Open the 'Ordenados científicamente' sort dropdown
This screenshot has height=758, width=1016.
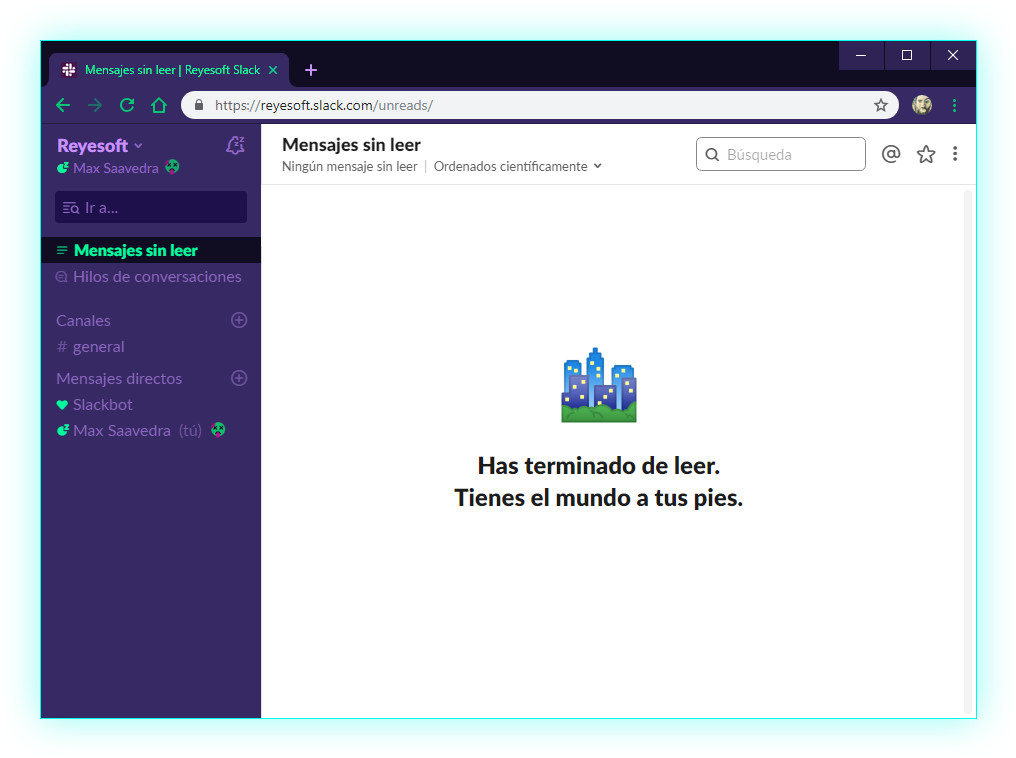pos(517,167)
